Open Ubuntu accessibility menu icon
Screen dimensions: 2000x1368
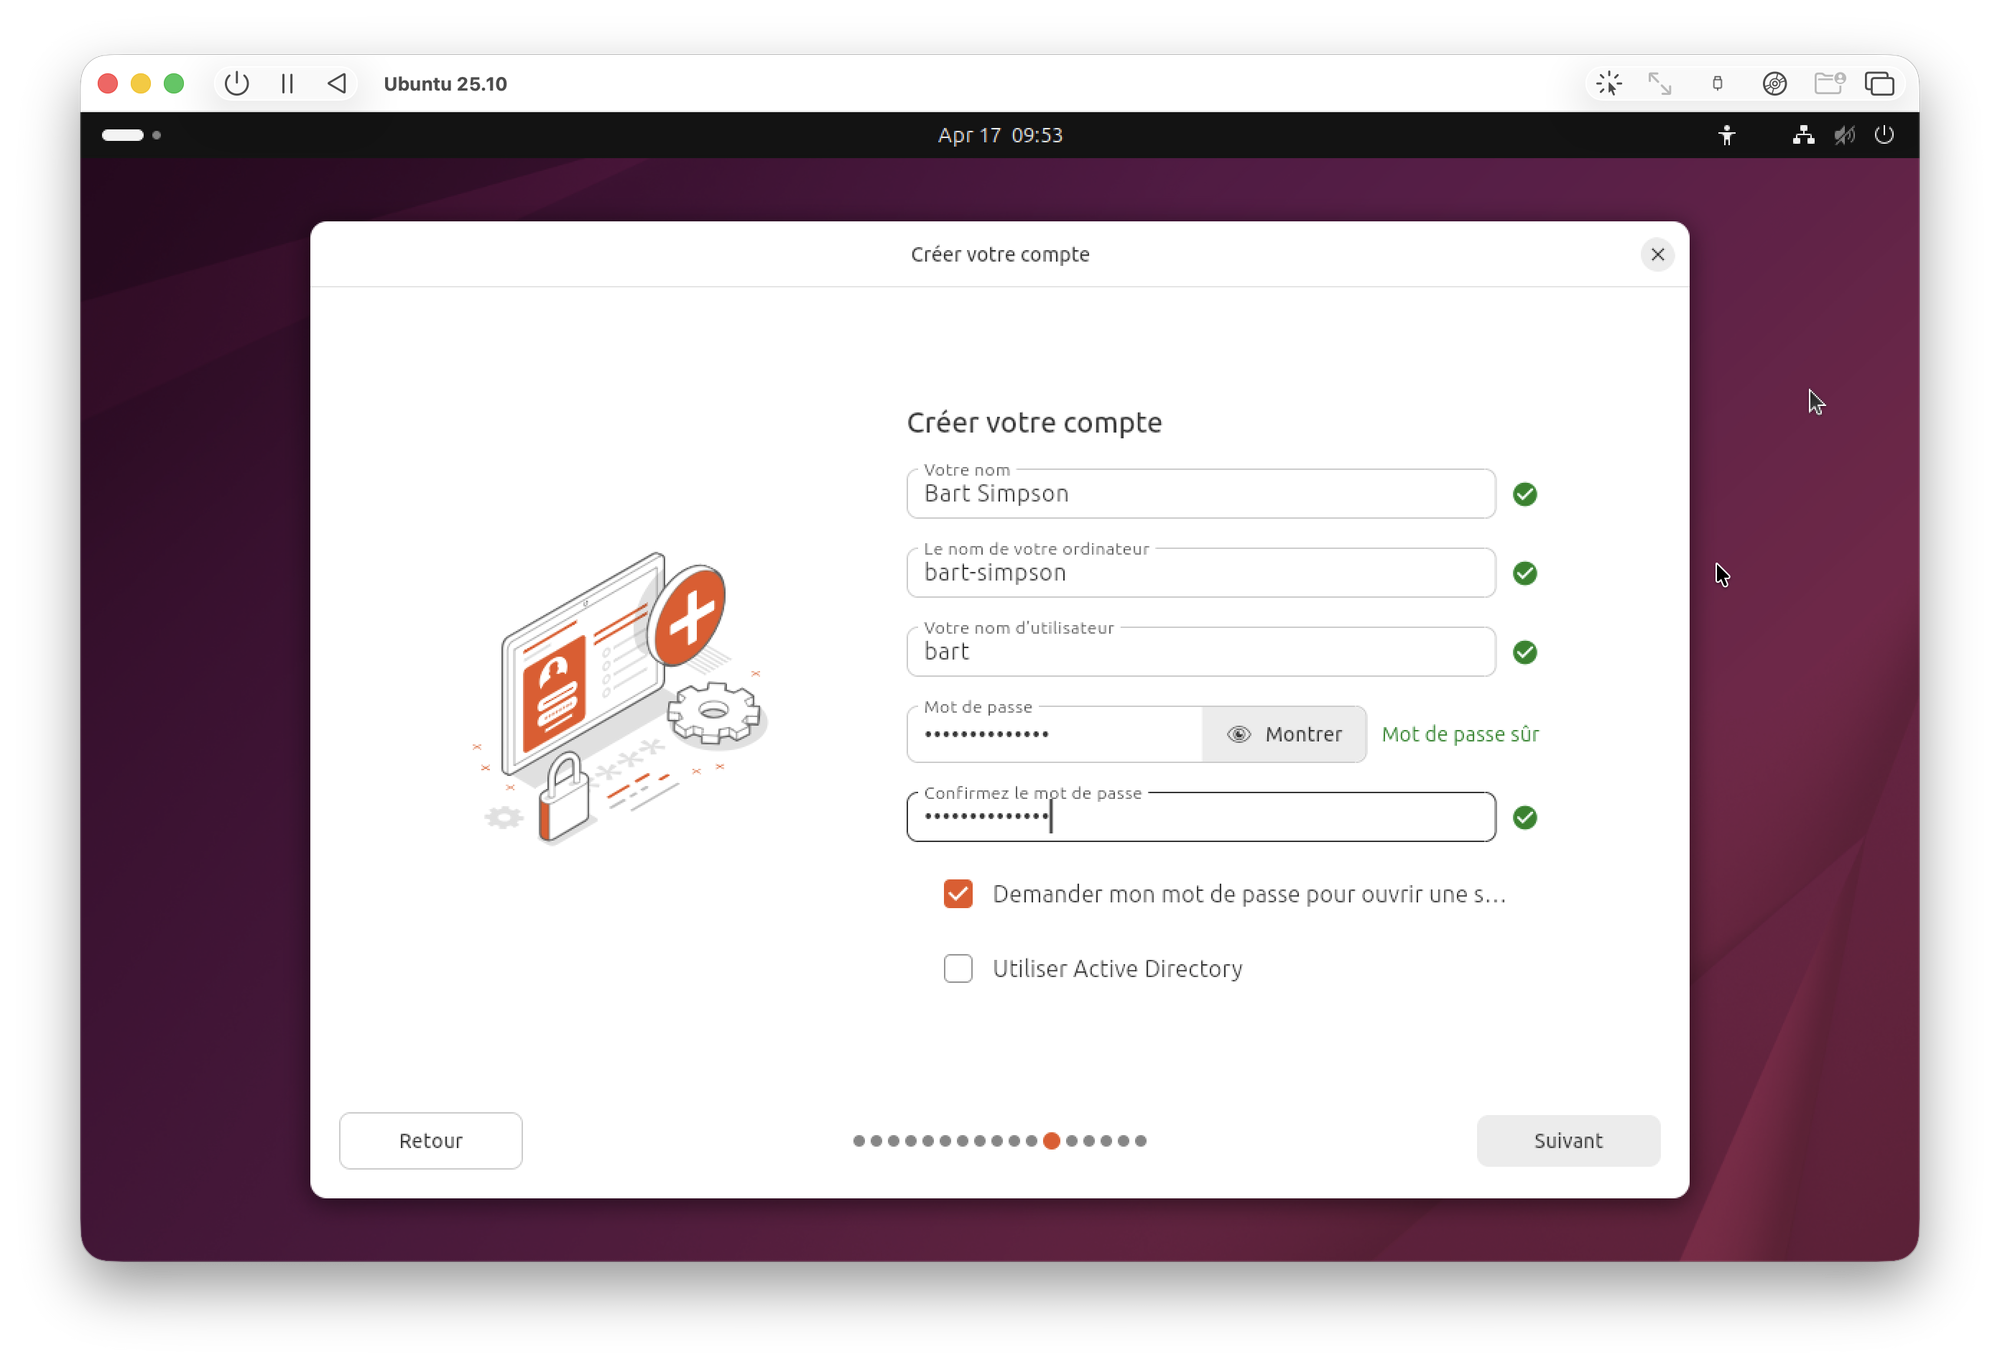click(1726, 135)
